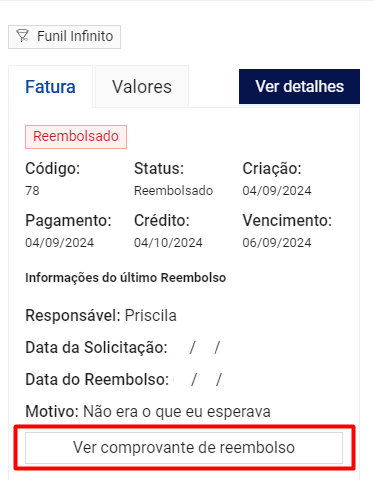This screenshot has width=374, height=480.
Task: Click the Status value Reembolsado text
Action: [x=173, y=191]
